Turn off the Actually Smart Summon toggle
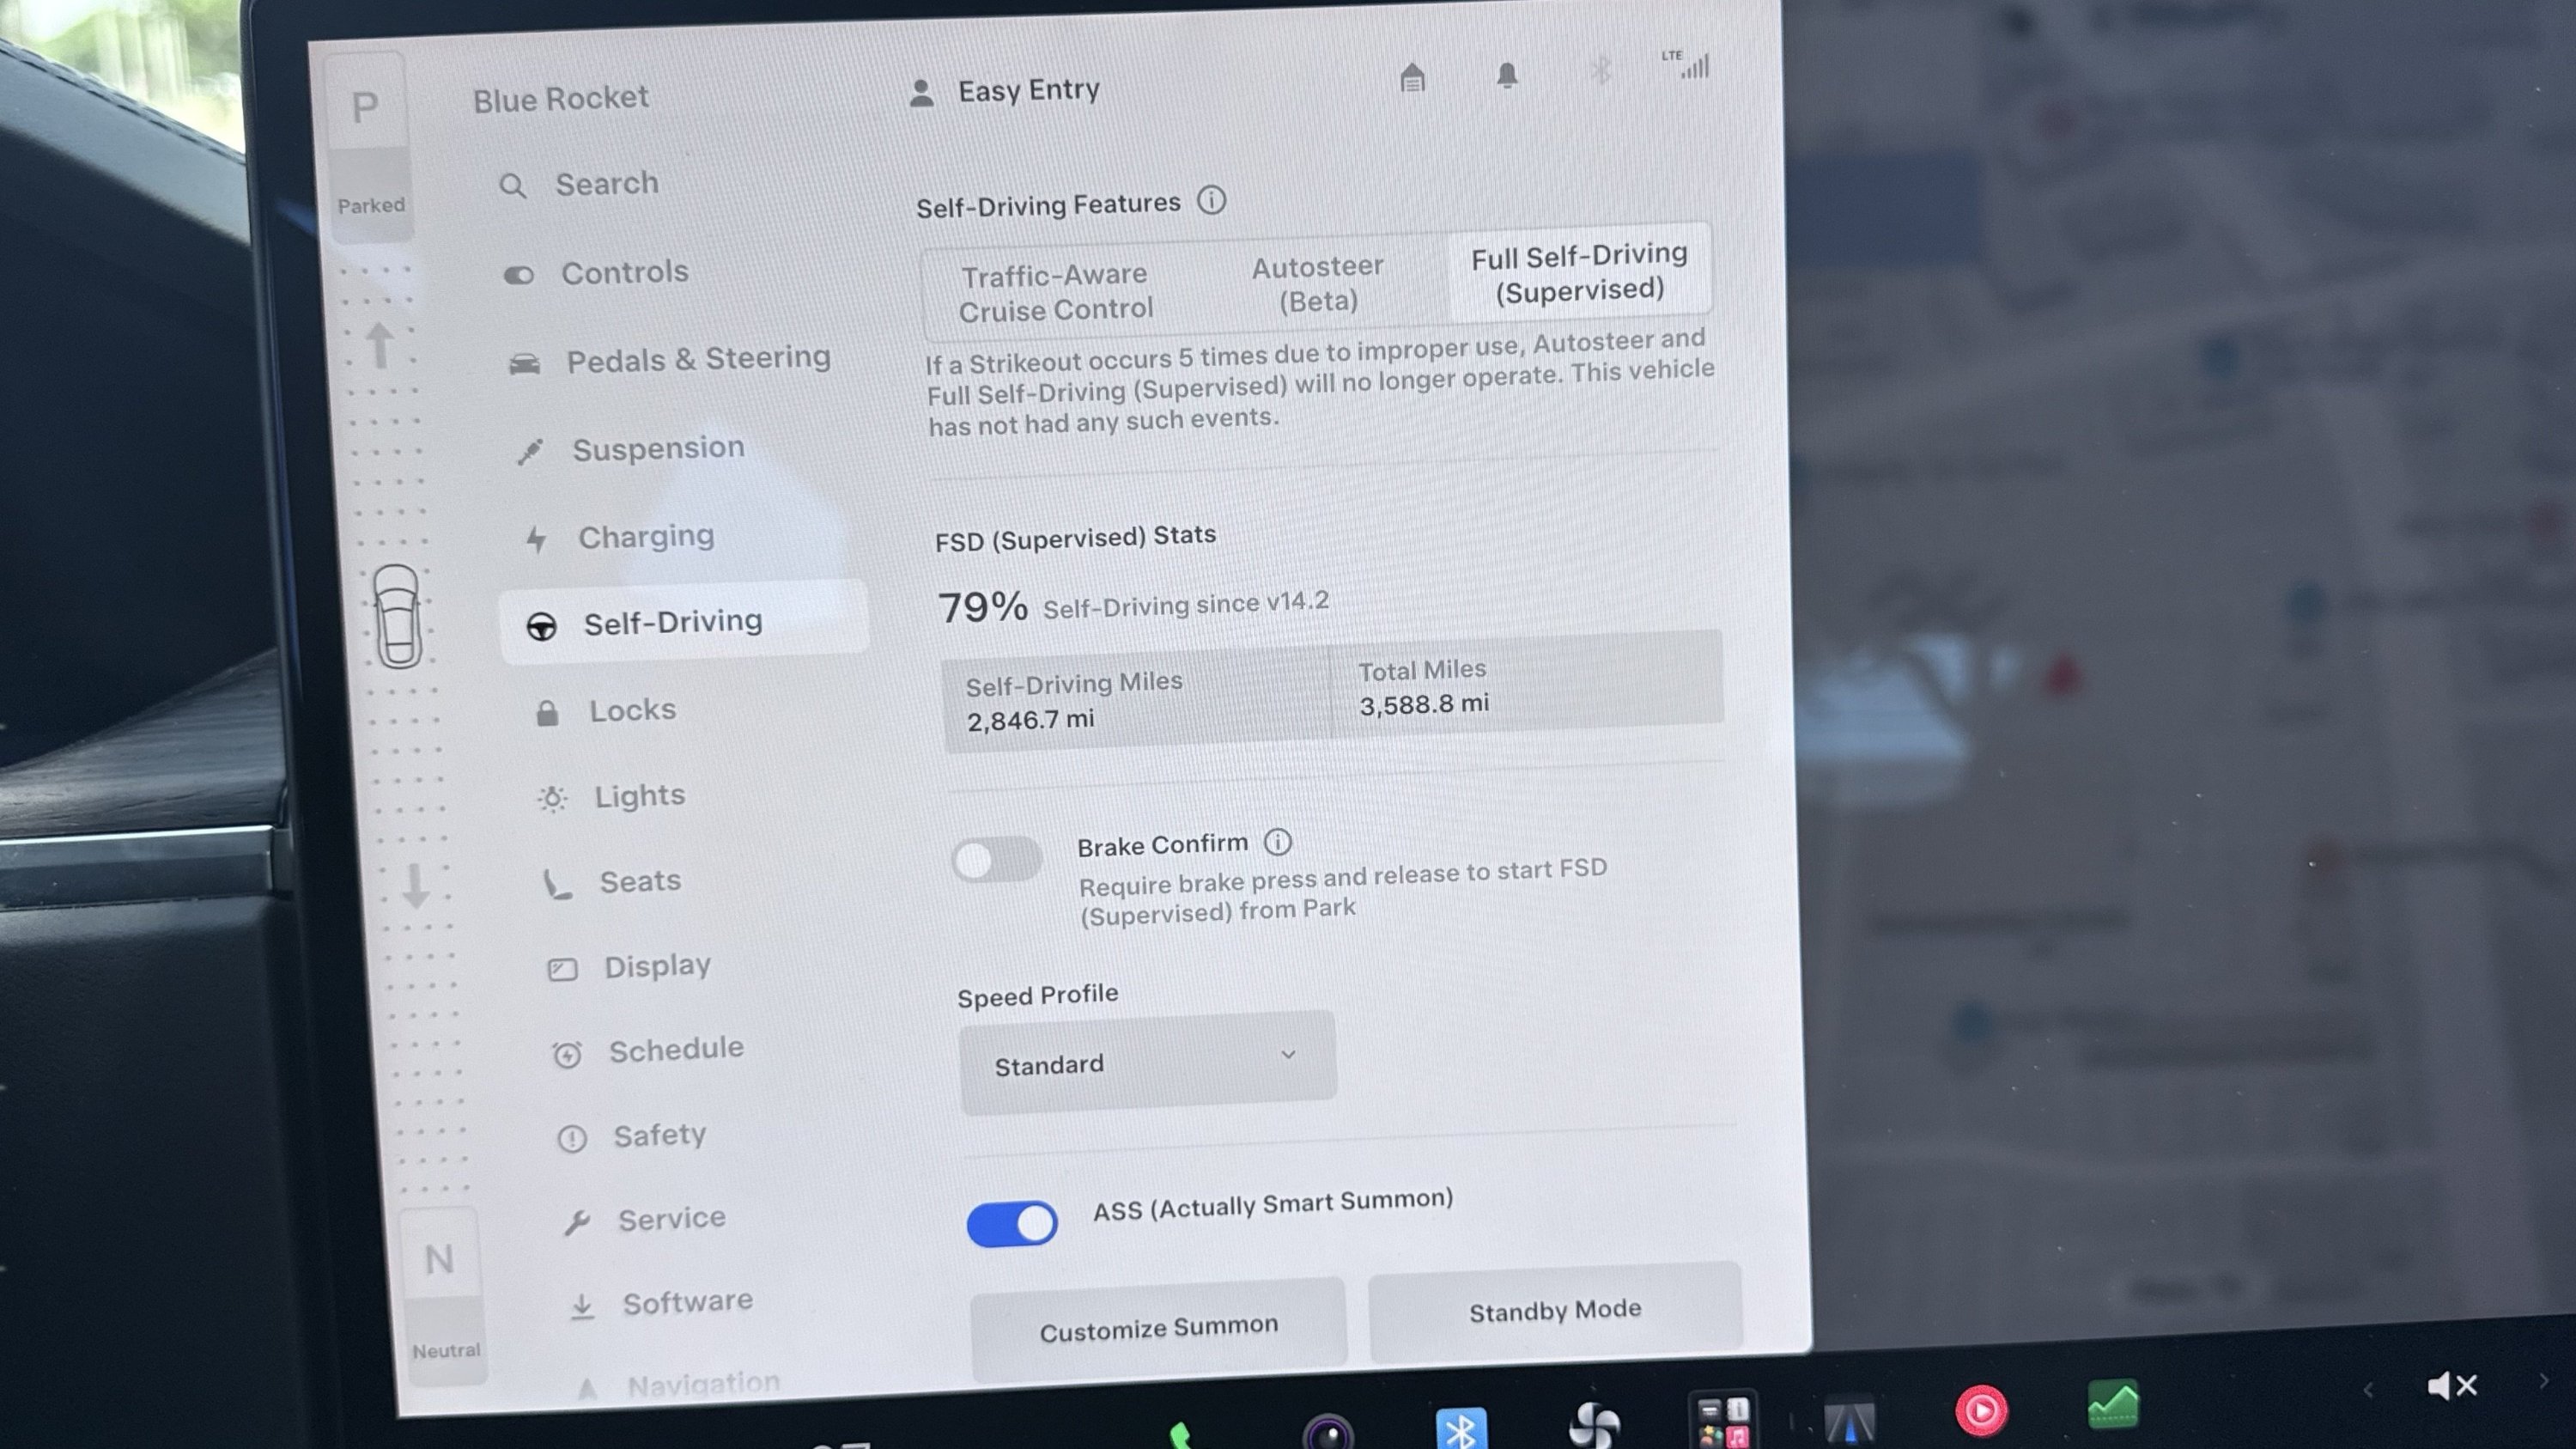 point(1011,1224)
